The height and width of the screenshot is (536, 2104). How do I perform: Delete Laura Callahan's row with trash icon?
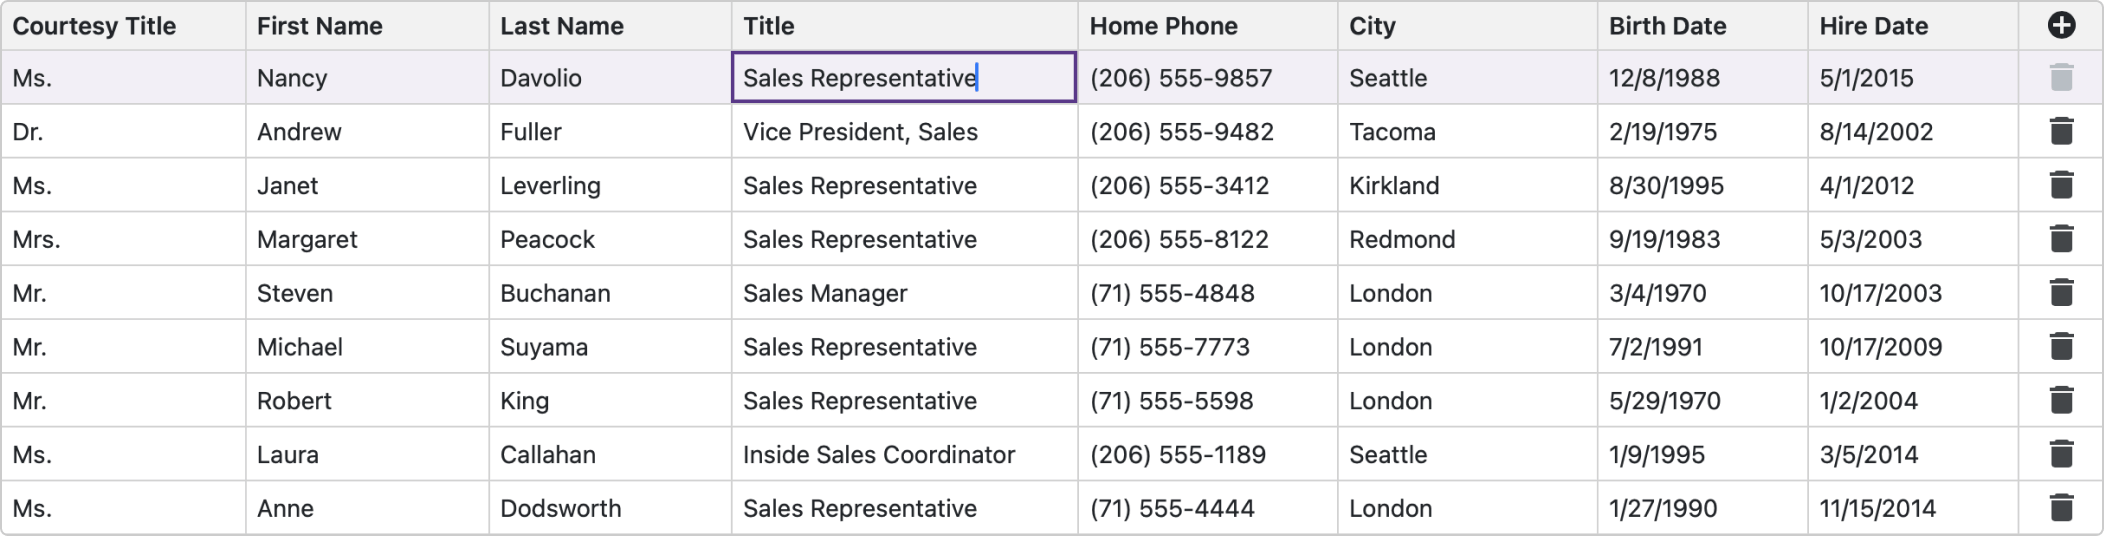click(2061, 454)
